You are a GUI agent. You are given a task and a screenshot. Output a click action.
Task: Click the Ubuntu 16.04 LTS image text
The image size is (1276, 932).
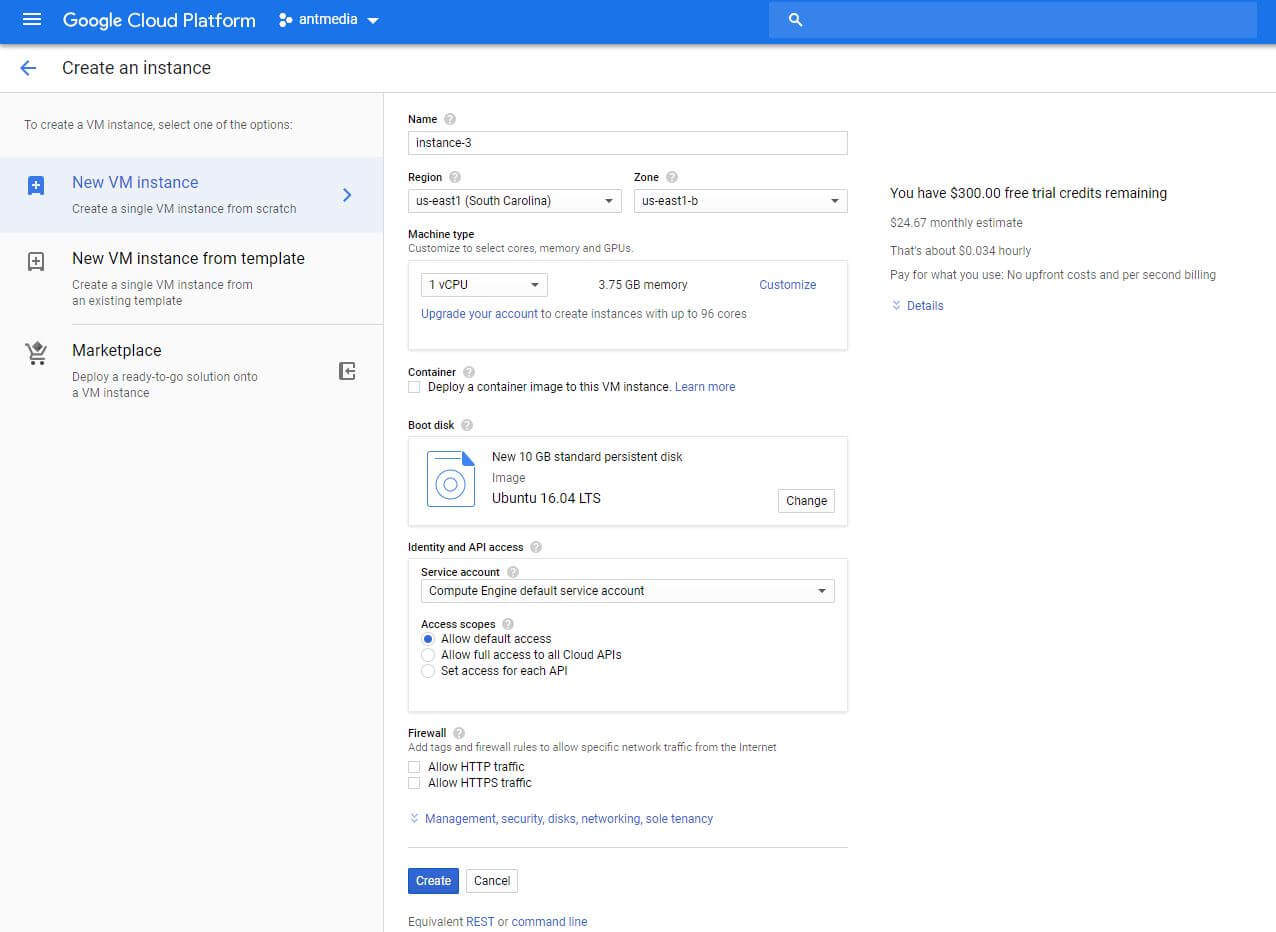tap(546, 498)
